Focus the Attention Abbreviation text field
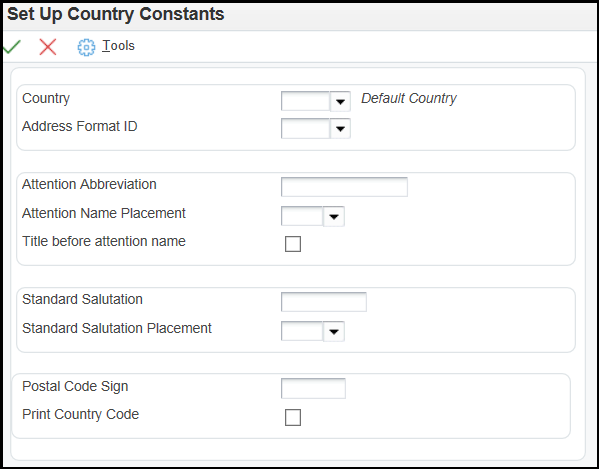The image size is (599, 469). point(344,187)
